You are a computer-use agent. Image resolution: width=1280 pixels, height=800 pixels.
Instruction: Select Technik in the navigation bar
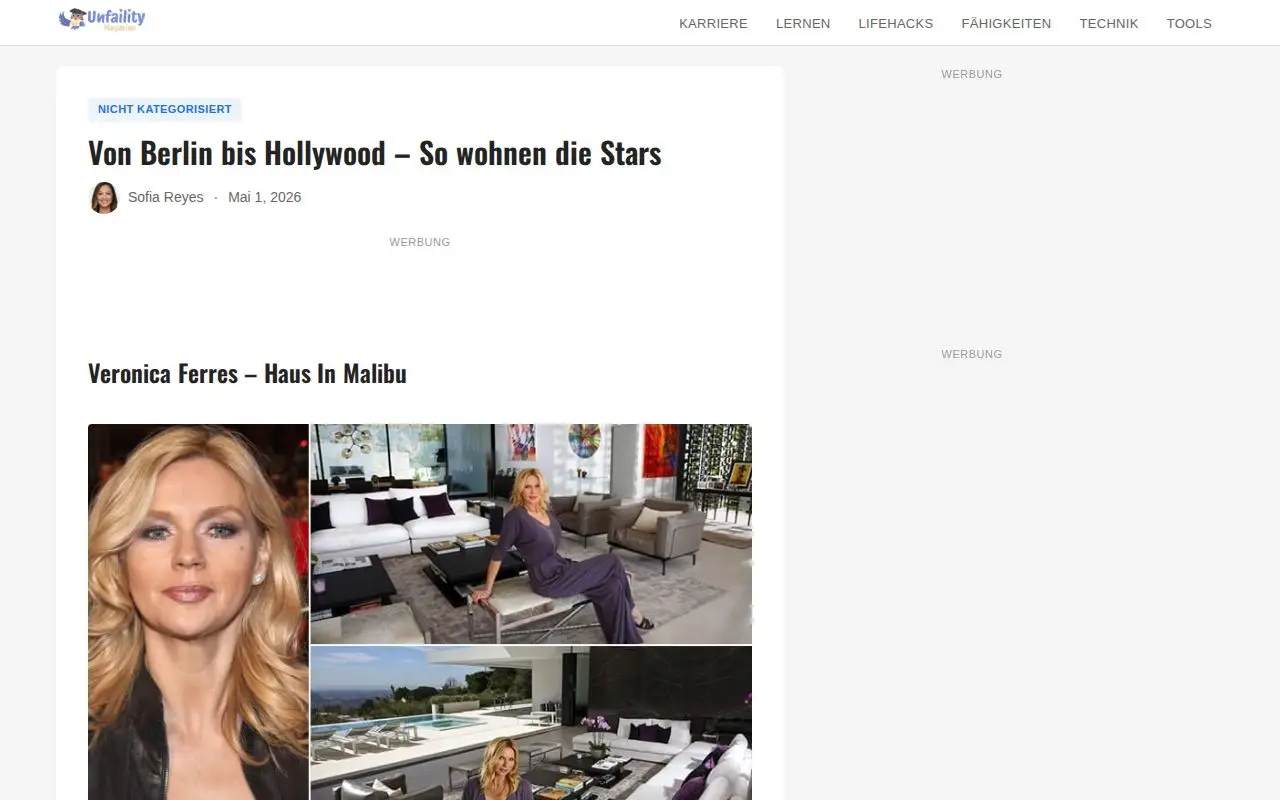[1109, 23]
